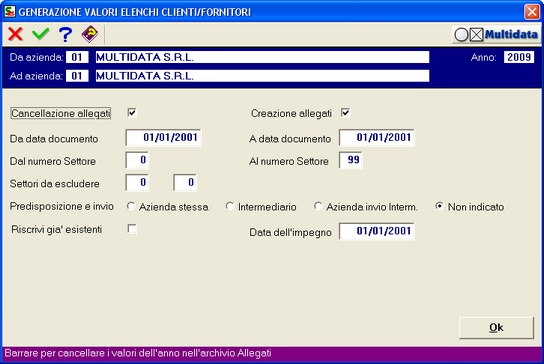This screenshot has height=364, width=544.
Task: Click the Ad azienda company name field
Action: pos(262,76)
